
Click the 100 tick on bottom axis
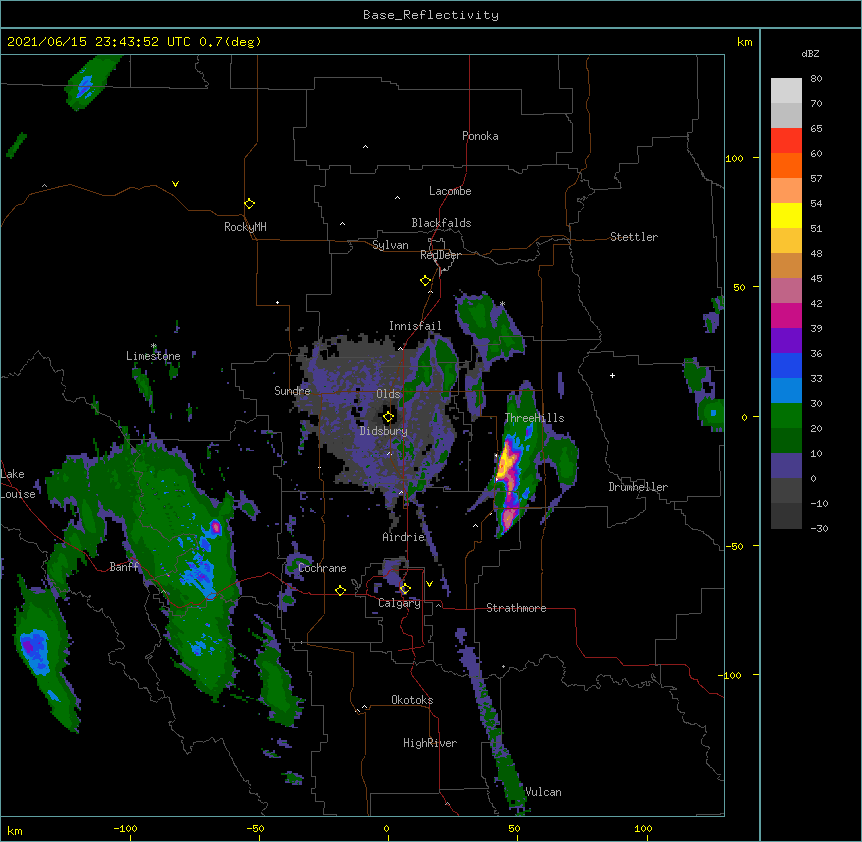(x=643, y=828)
